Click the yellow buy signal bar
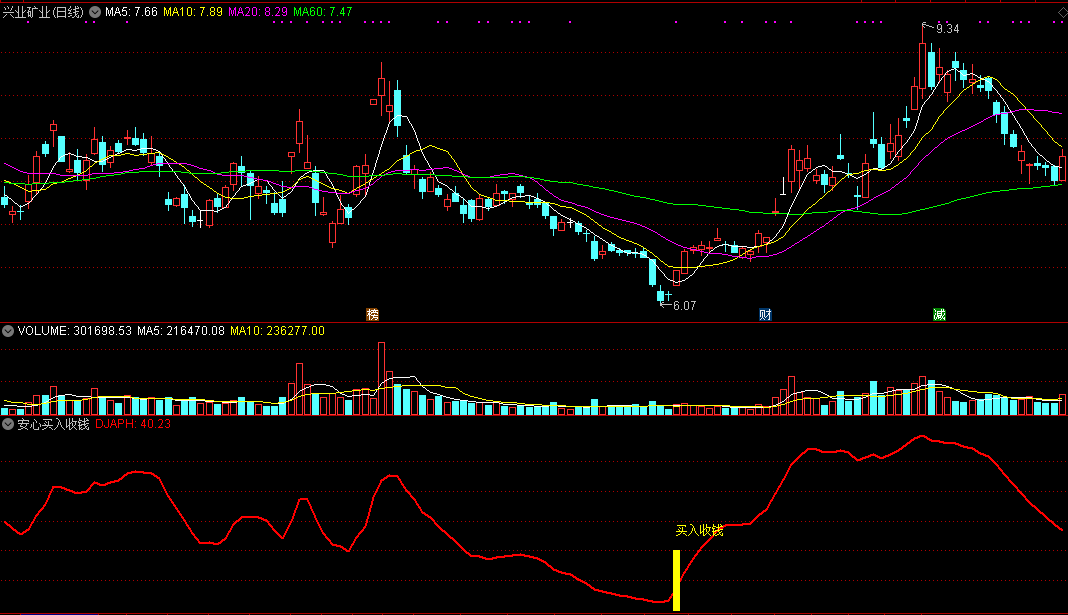The height and width of the screenshot is (615, 1068). (x=676, y=580)
